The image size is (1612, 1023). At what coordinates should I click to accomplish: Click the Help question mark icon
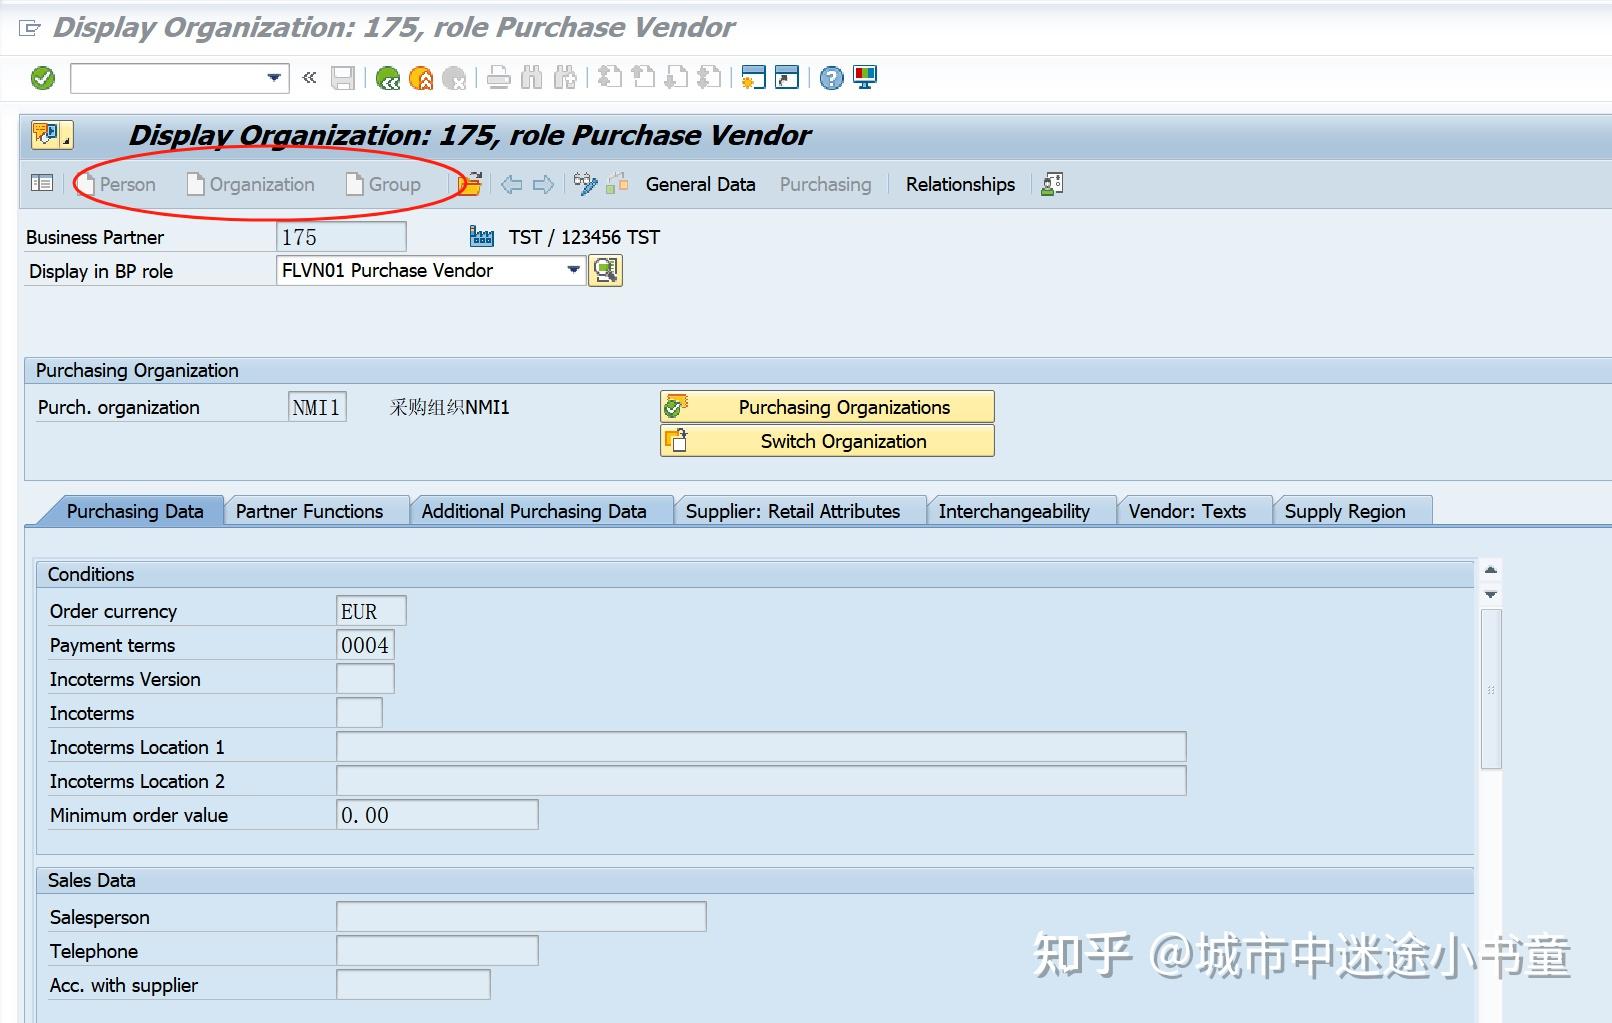829,78
